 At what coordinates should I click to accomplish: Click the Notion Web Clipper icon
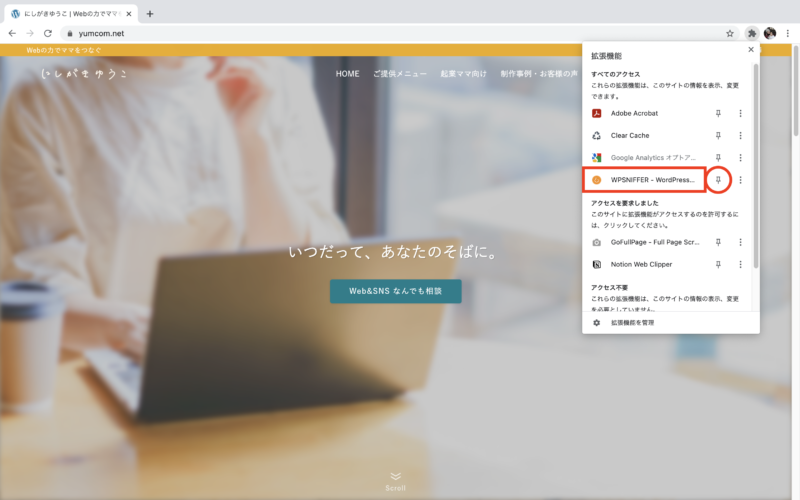click(x=596, y=264)
